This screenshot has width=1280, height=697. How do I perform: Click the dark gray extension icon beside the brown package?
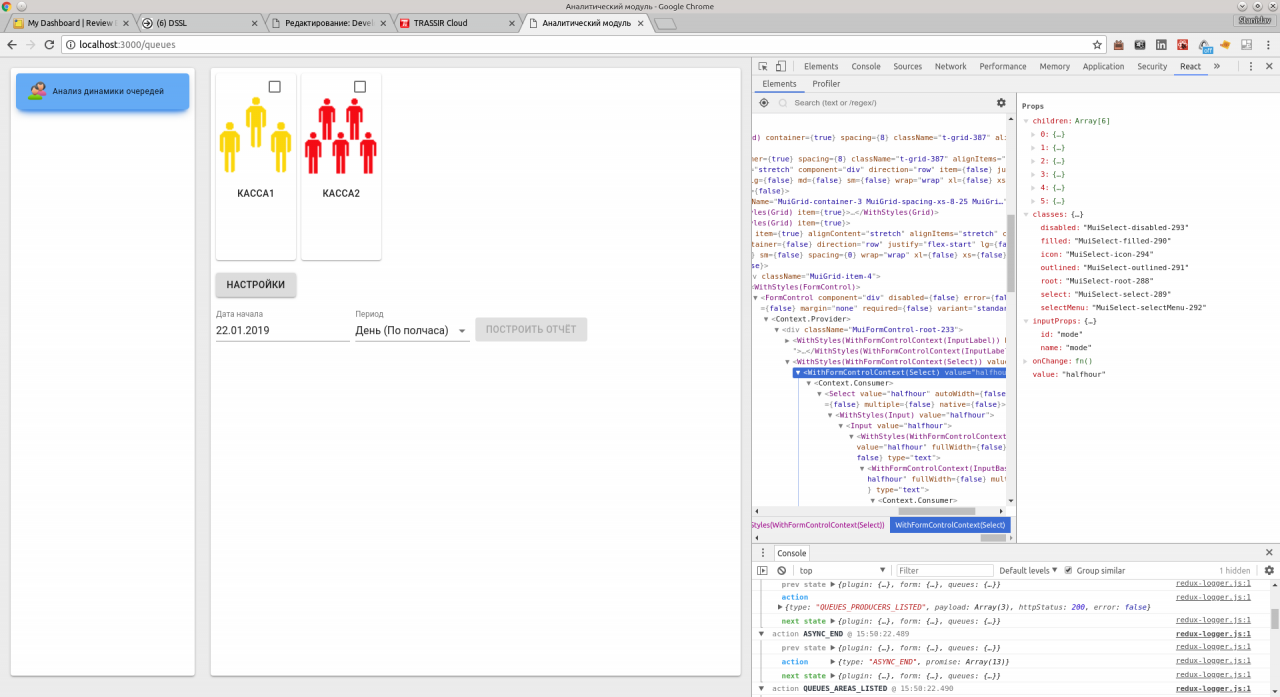(x=1140, y=45)
